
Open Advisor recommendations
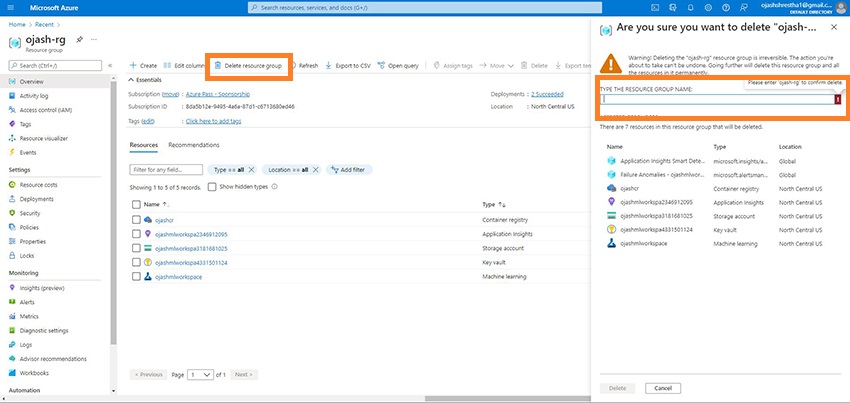tap(53, 359)
